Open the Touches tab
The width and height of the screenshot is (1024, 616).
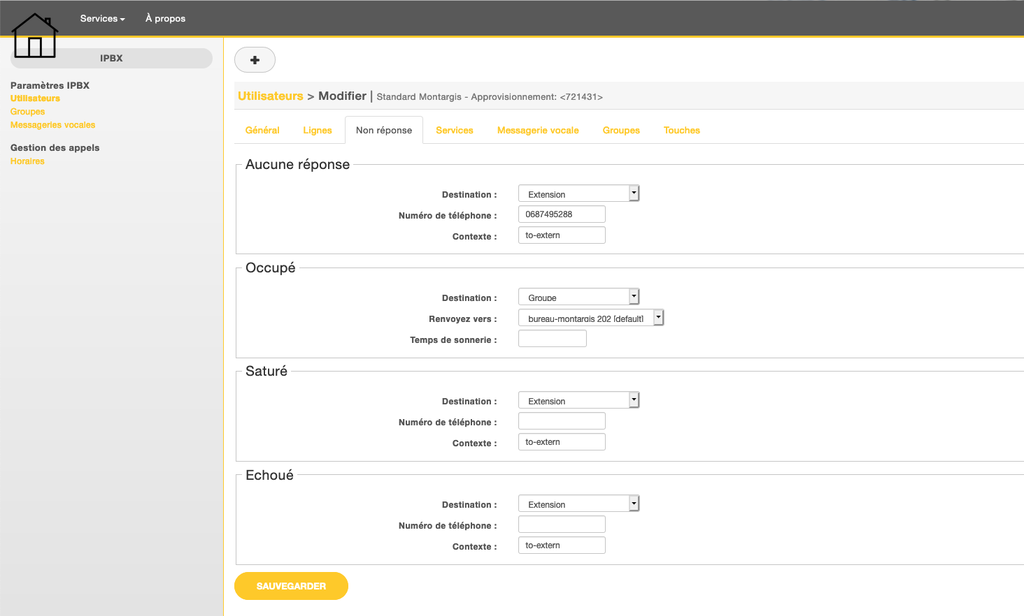(681, 130)
